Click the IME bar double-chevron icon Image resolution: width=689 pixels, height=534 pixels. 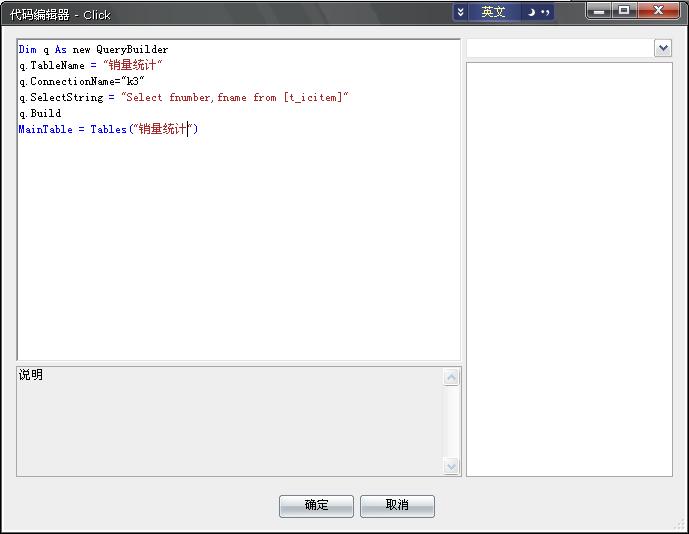[461, 12]
